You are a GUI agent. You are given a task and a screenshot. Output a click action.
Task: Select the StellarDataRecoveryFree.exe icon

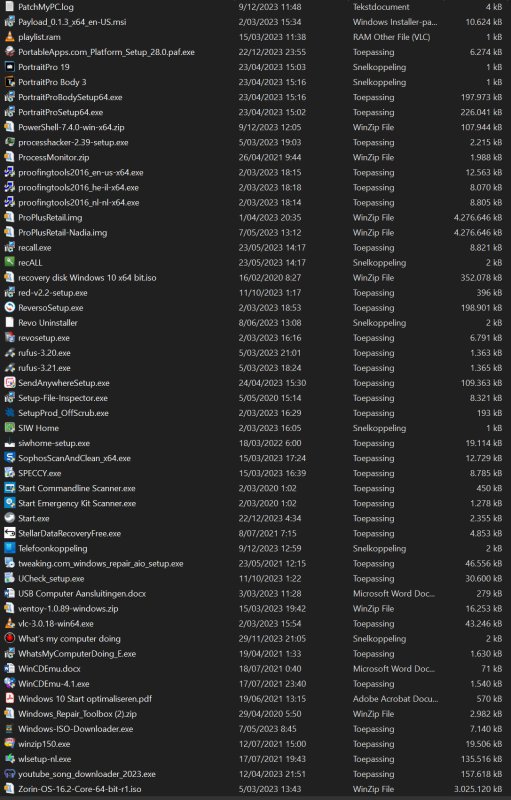[9, 533]
